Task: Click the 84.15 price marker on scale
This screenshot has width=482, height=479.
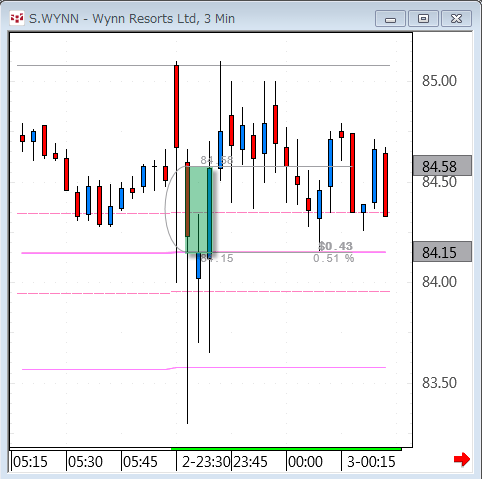Action: [442, 252]
